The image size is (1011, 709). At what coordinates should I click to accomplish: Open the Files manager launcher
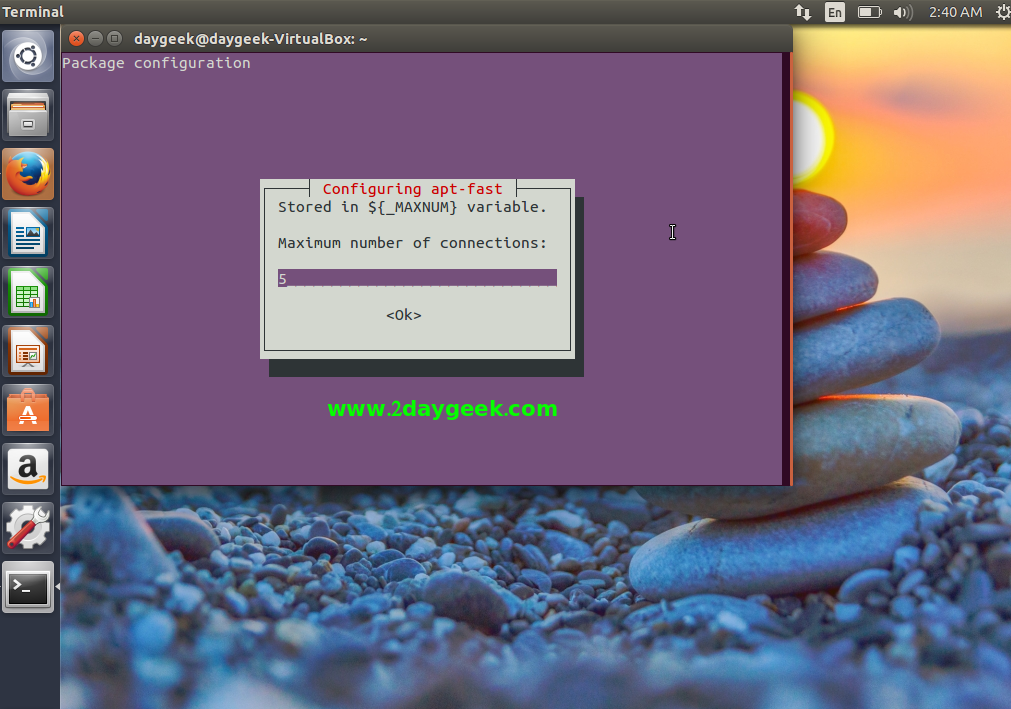tap(27, 115)
